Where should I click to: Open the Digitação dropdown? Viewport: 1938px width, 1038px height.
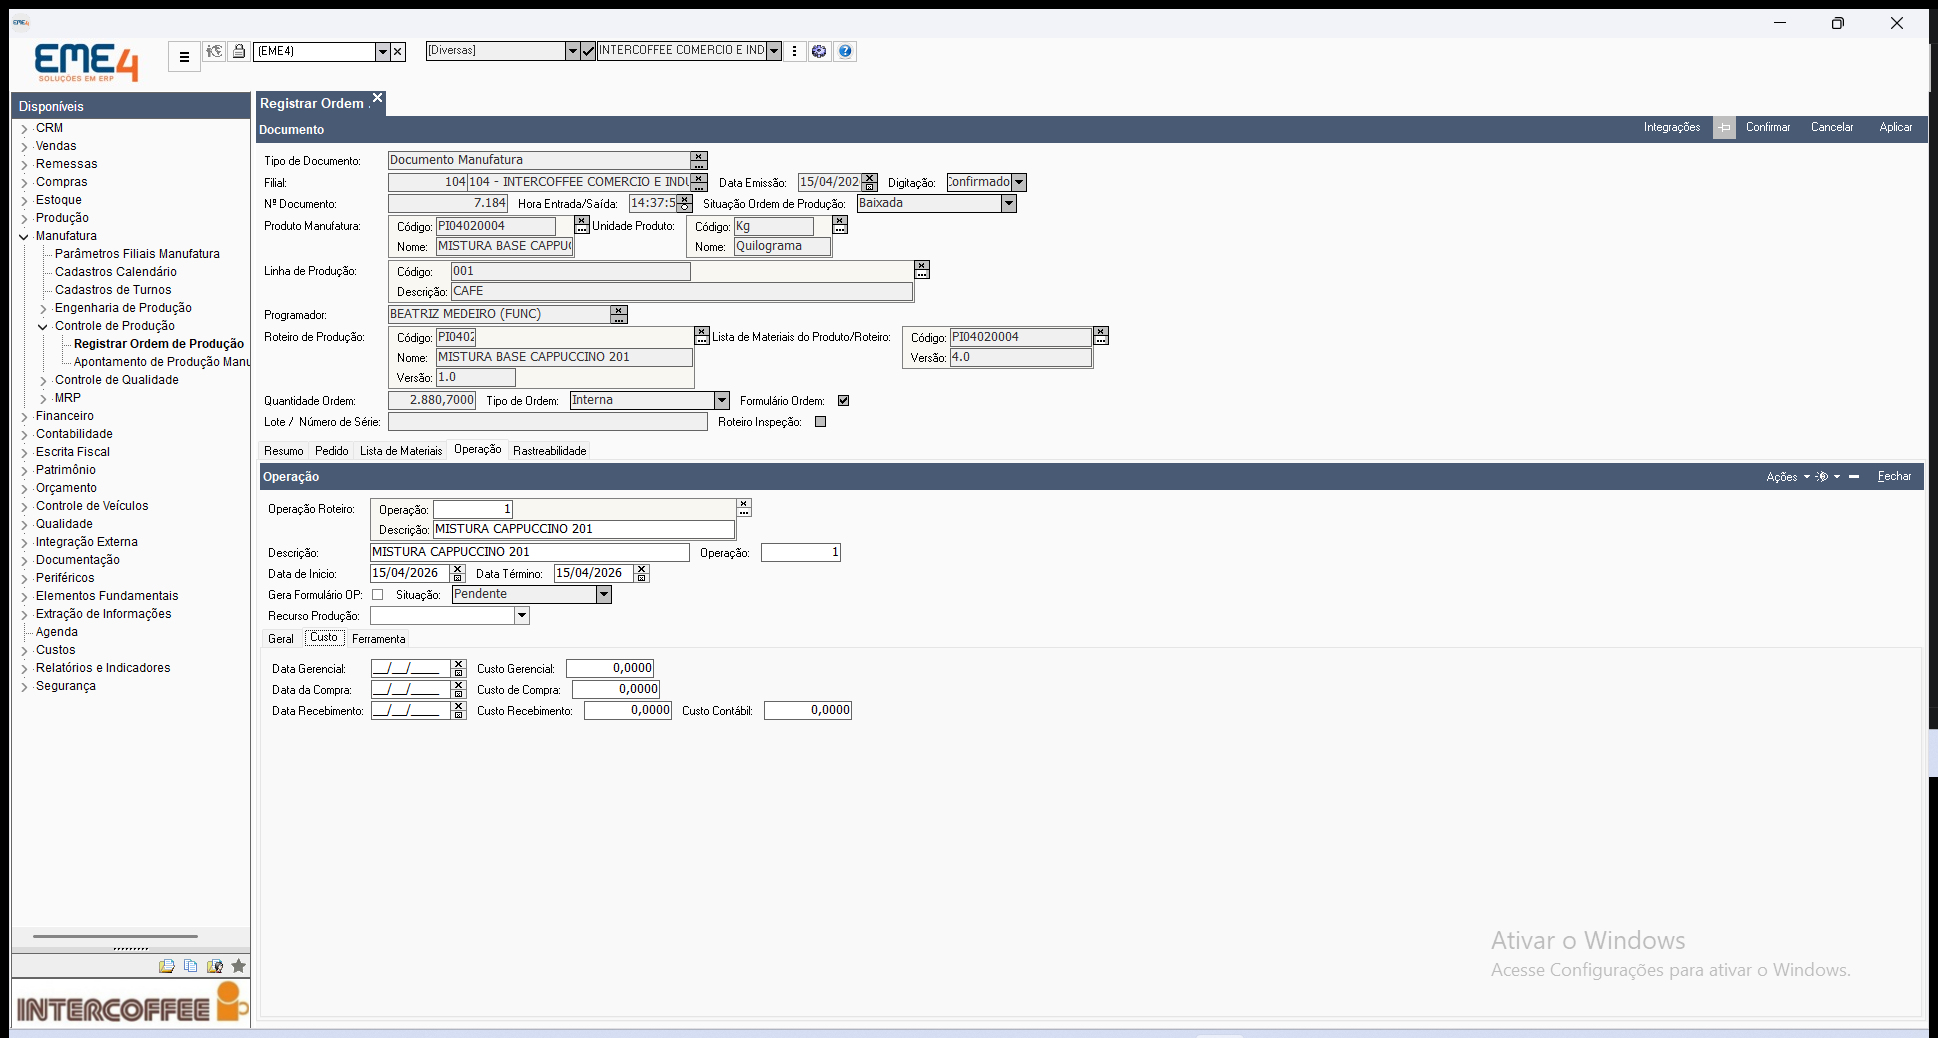pyautogui.click(x=1019, y=183)
